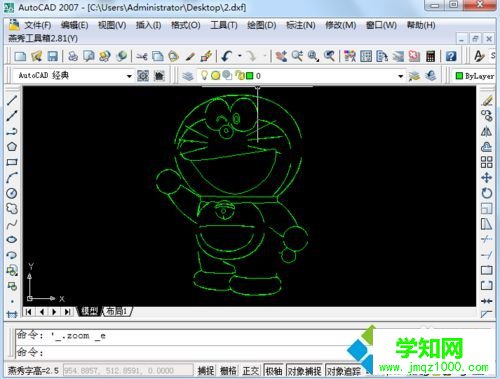500x379 pixels.
Task: Open the 燕秀工具箱2.81(Y) menu
Action: (43, 38)
